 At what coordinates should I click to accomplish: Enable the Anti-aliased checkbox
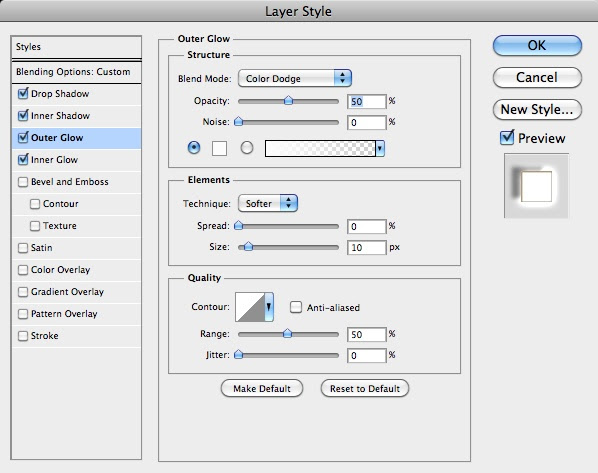(x=296, y=307)
